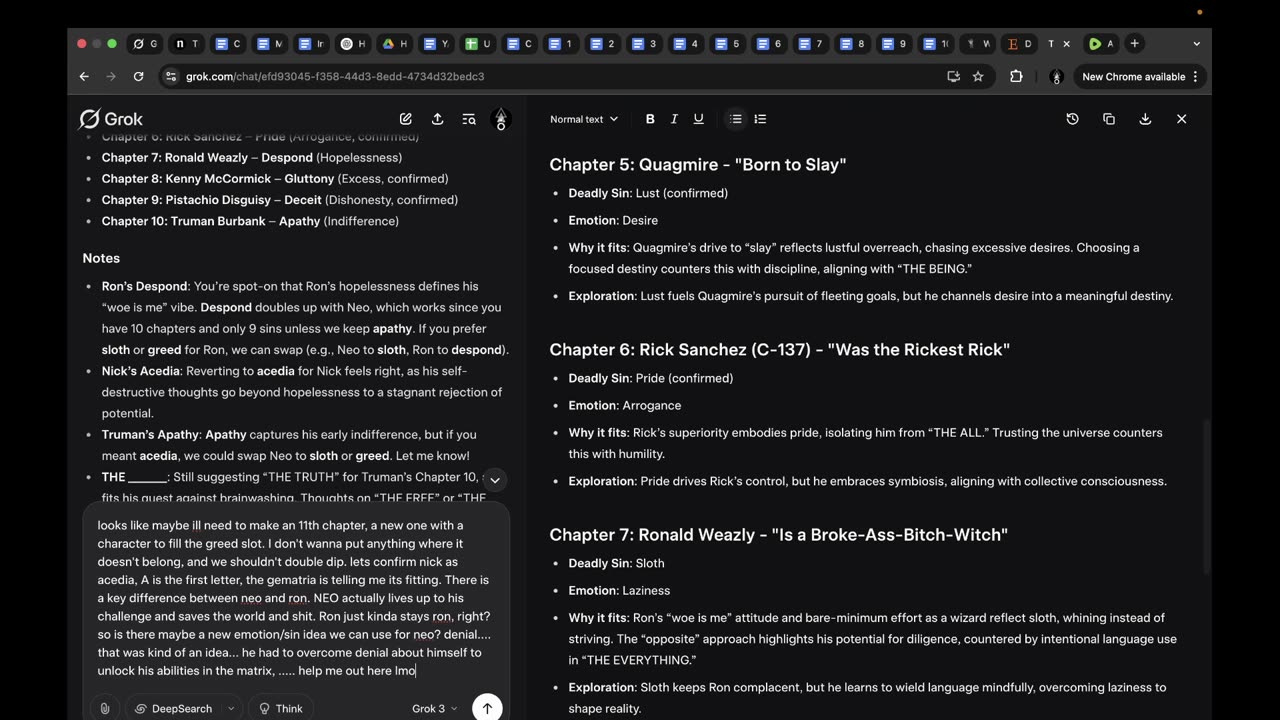
Task: Toggle numbered list in the editor
Action: [x=760, y=119]
